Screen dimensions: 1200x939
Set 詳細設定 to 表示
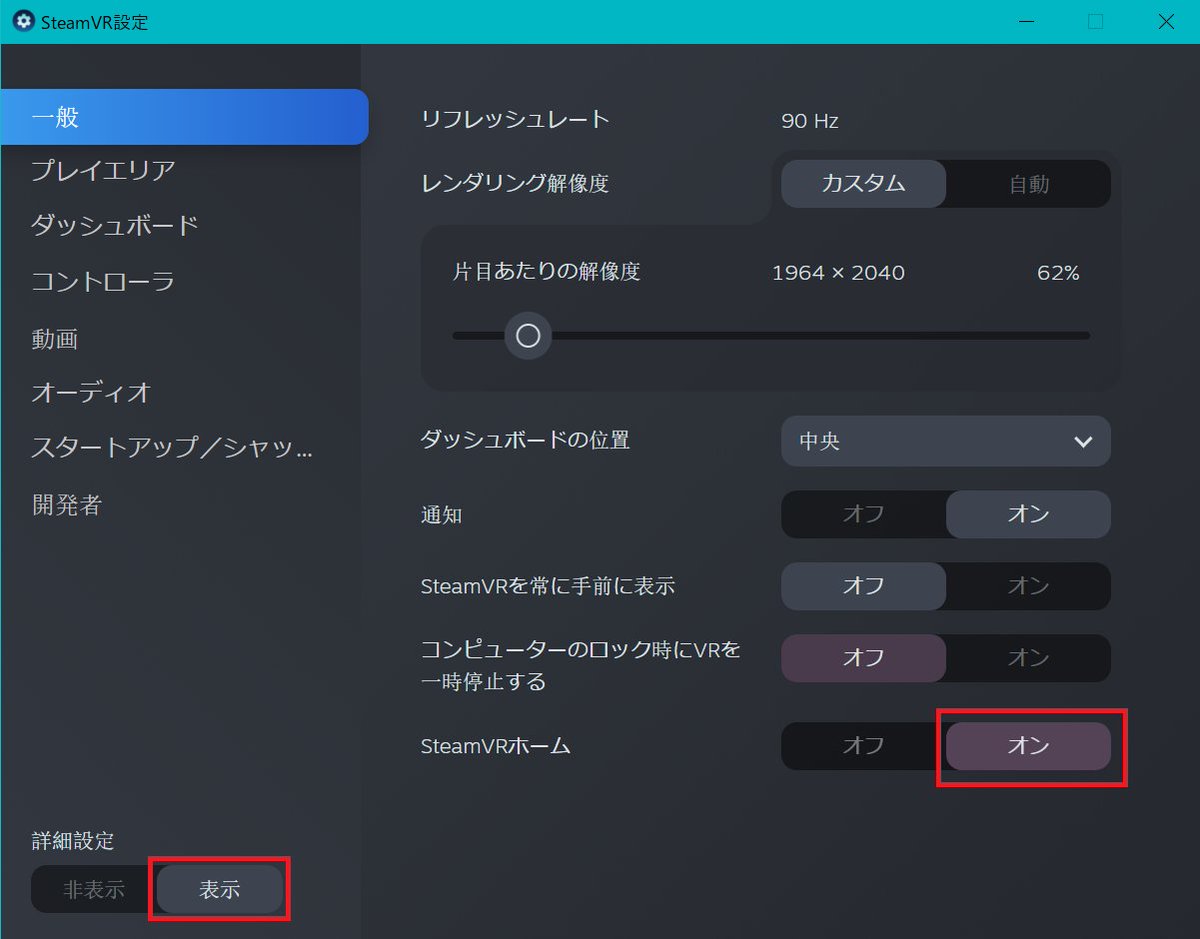[x=220, y=889]
